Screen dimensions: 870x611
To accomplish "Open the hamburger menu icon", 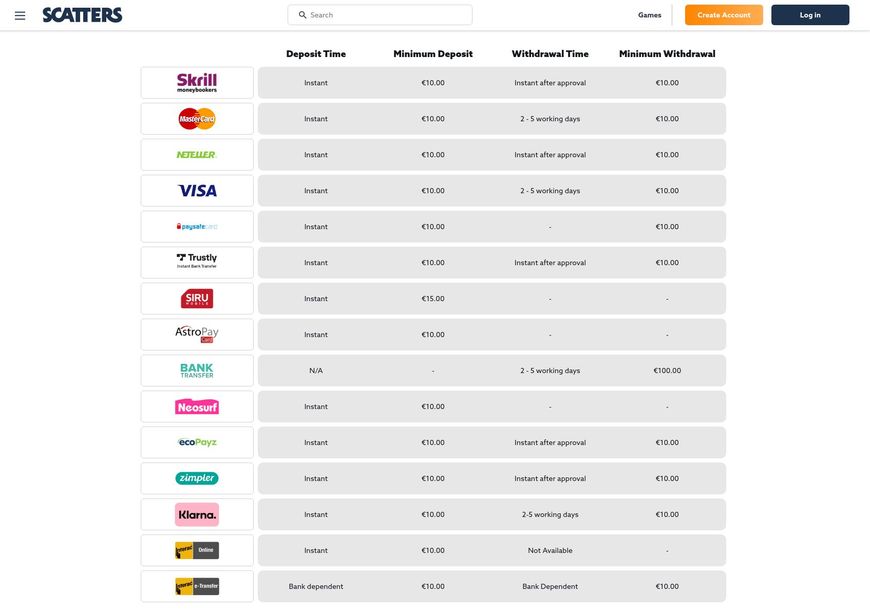I will [20, 16].
